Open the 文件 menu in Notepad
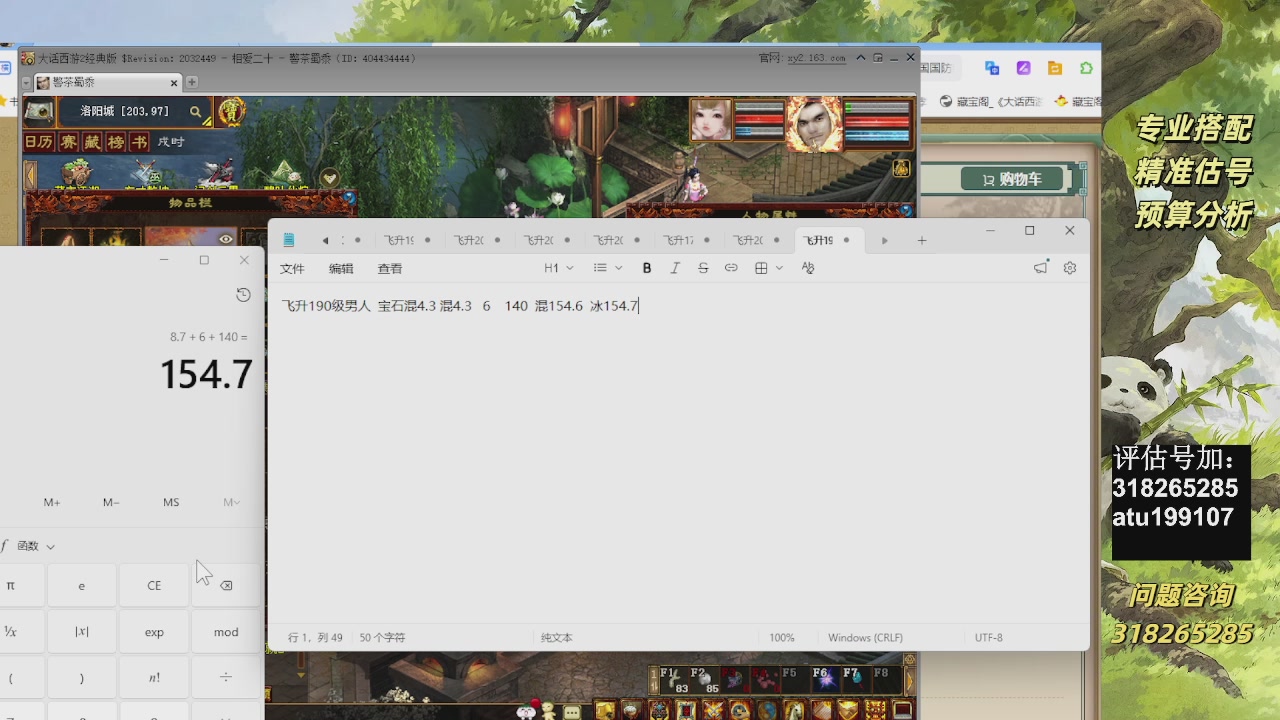The image size is (1280, 720). (292, 268)
